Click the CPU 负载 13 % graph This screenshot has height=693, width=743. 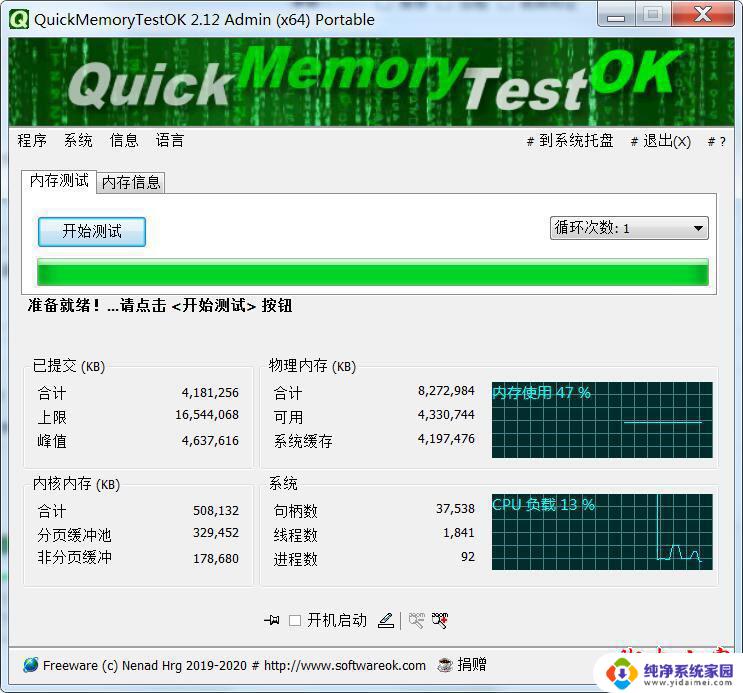[x=602, y=532]
